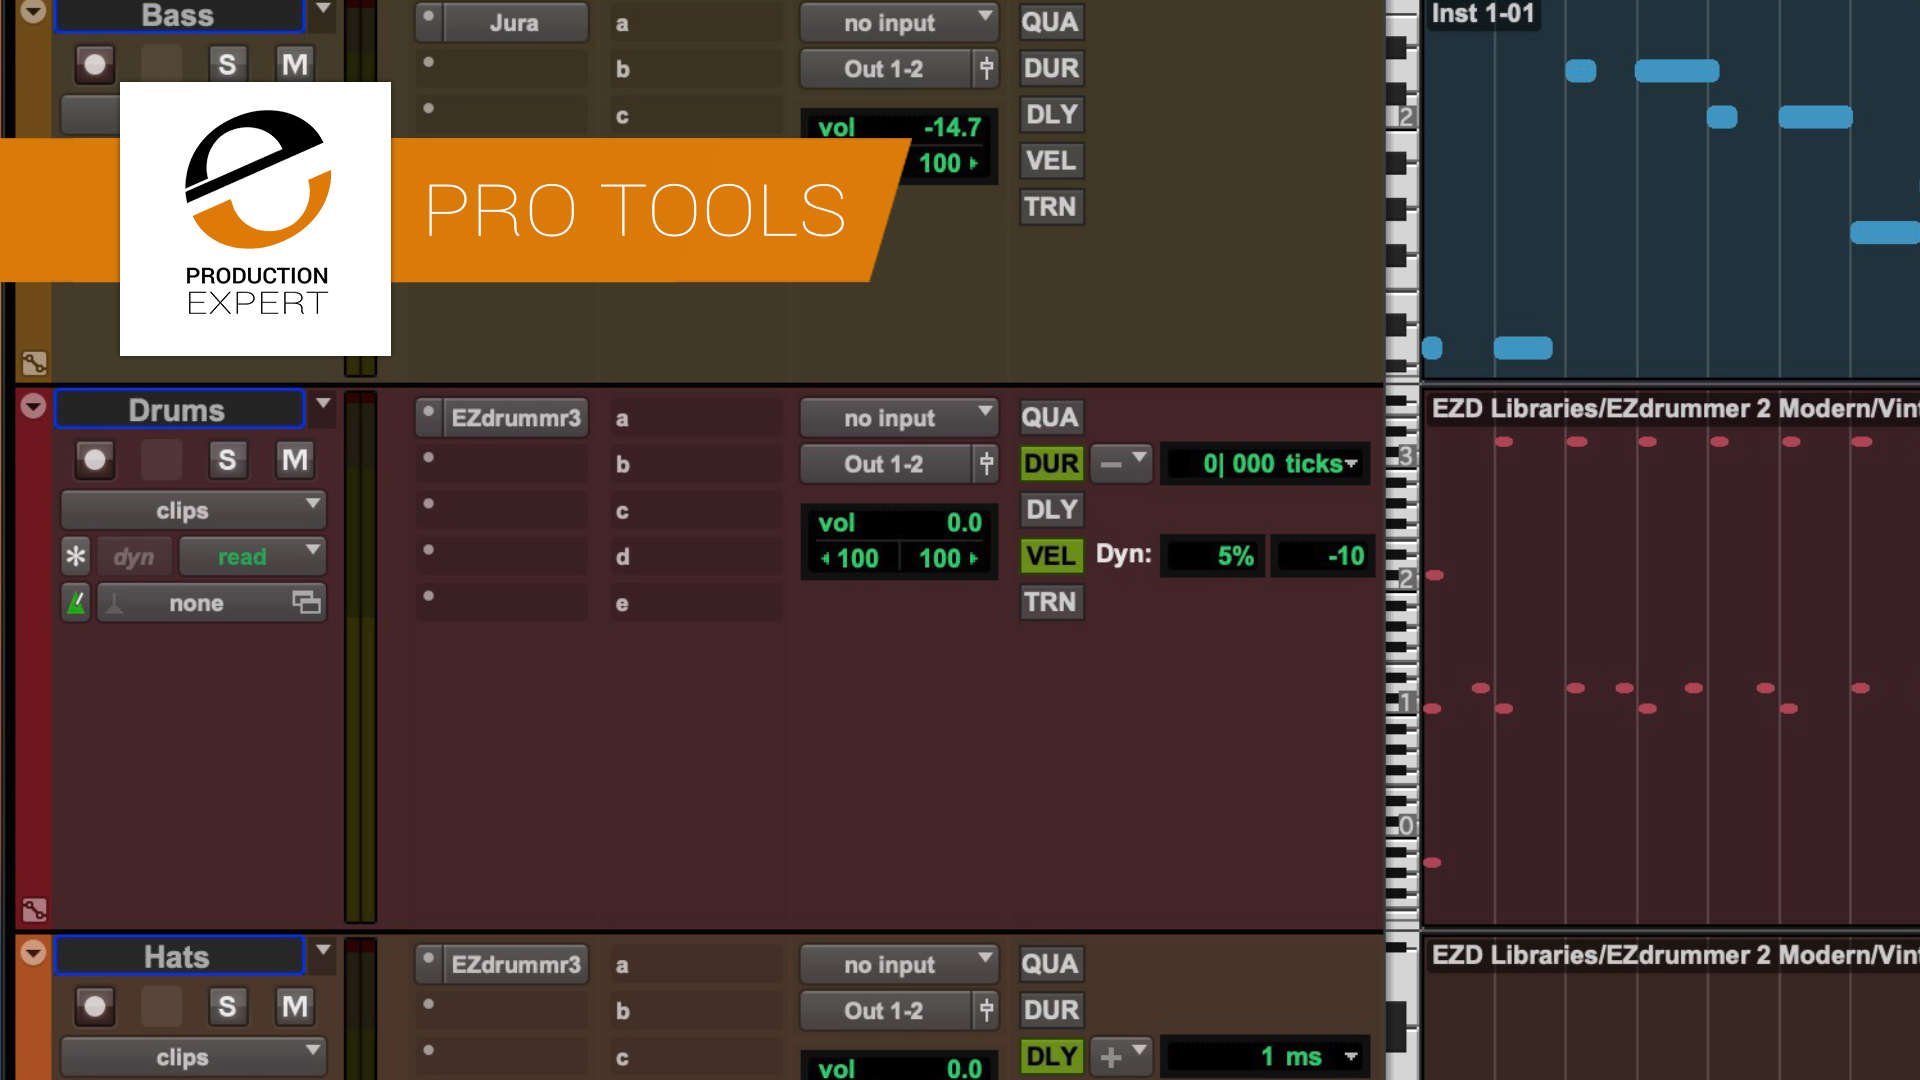Screen dimensions: 1920x1080
Task: Record-enable the Hats track
Action: coord(95,1006)
